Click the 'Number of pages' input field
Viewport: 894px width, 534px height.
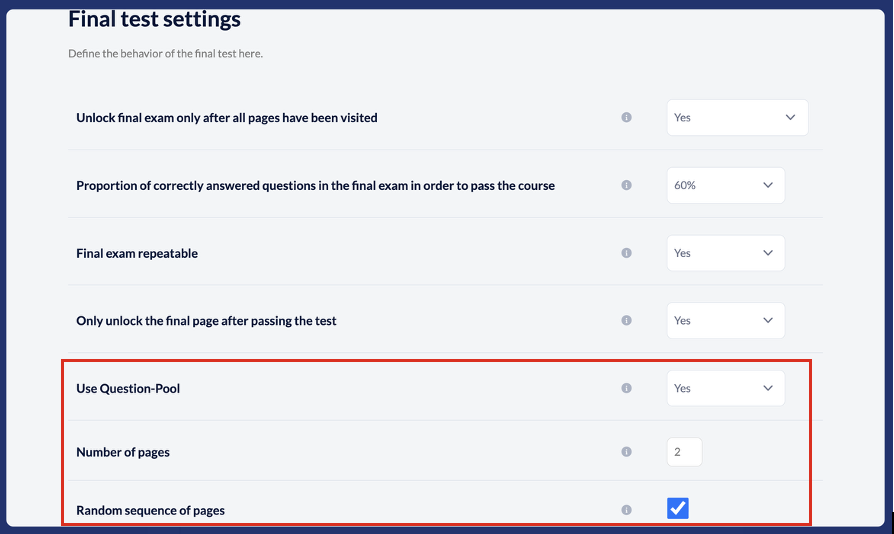pos(684,452)
